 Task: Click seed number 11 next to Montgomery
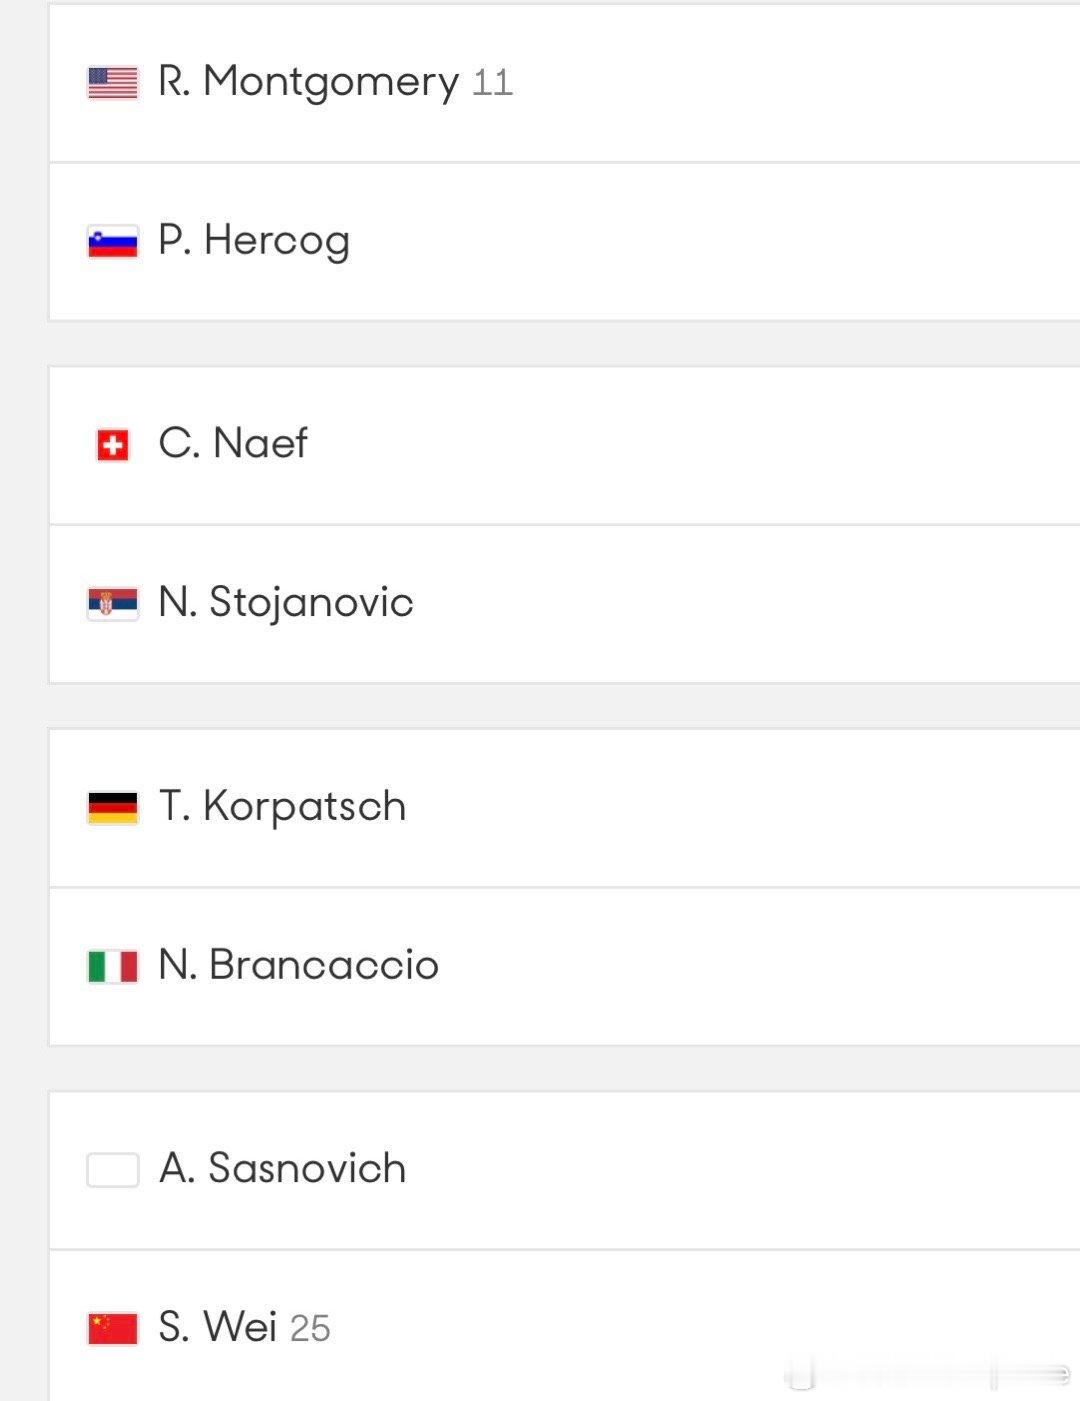click(492, 83)
